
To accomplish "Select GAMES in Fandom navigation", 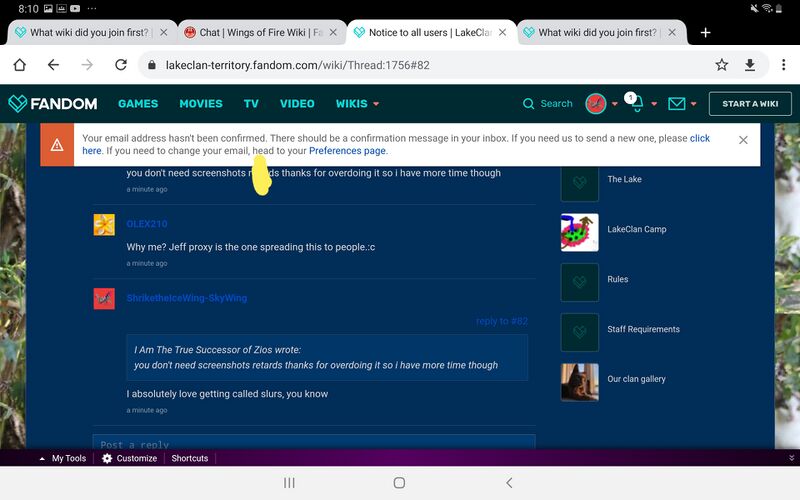I will pos(138,103).
